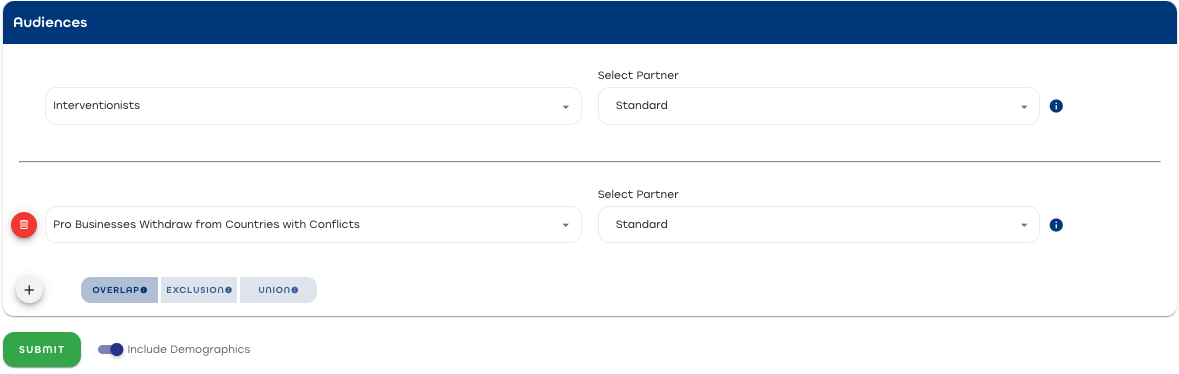Click the small info icon on Exclusion
Viewport: 1179px width, 374px height.
pyautogui.click(x=228, y=290)
